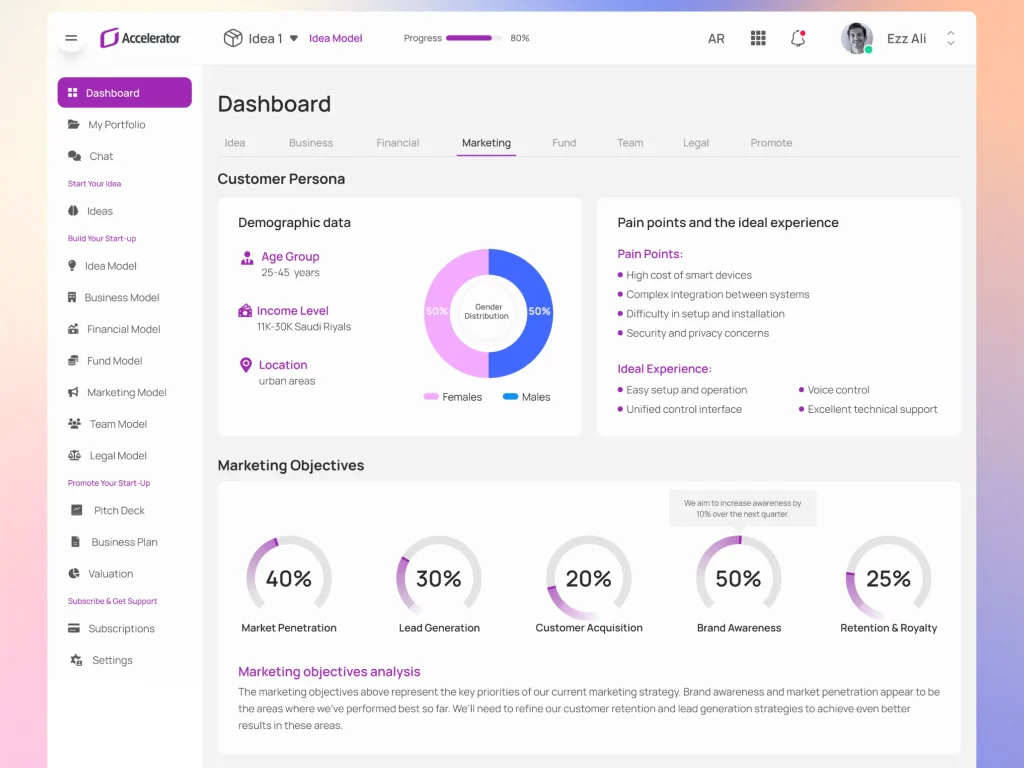Switch to the Financial tab
This screenshot has width=1024, height=768.
pos(398,143)
